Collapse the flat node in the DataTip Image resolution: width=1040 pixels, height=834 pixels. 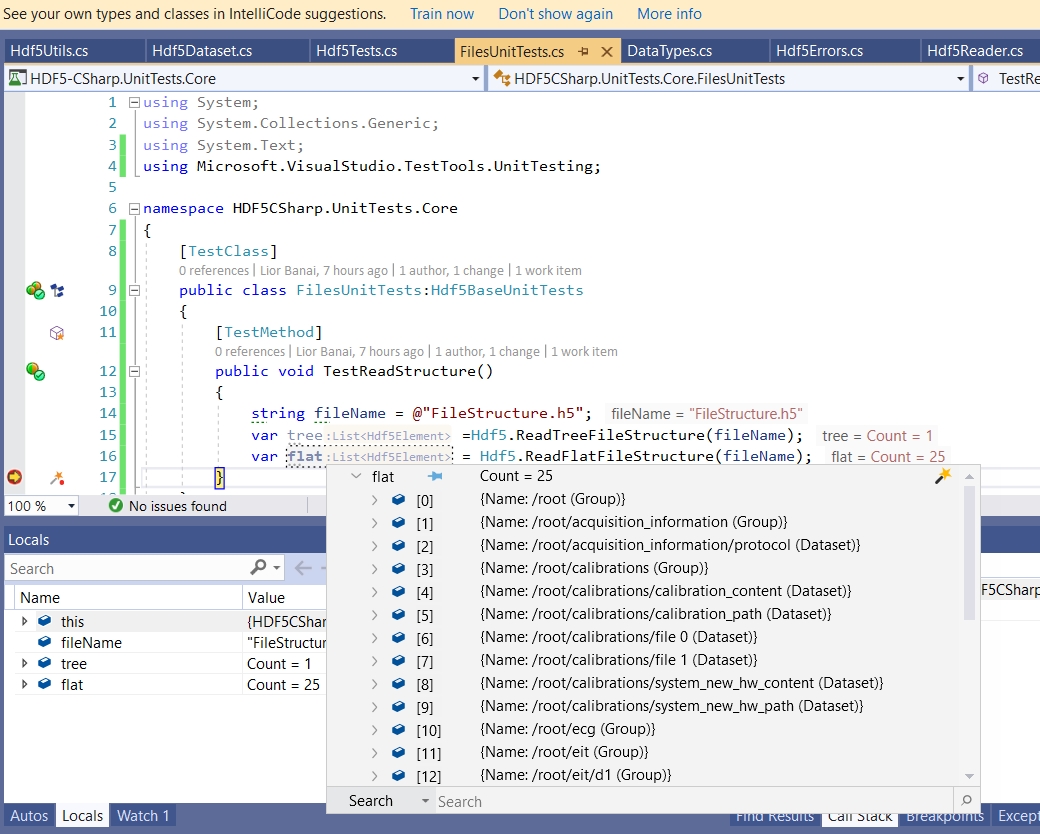[x=357, y=477]
